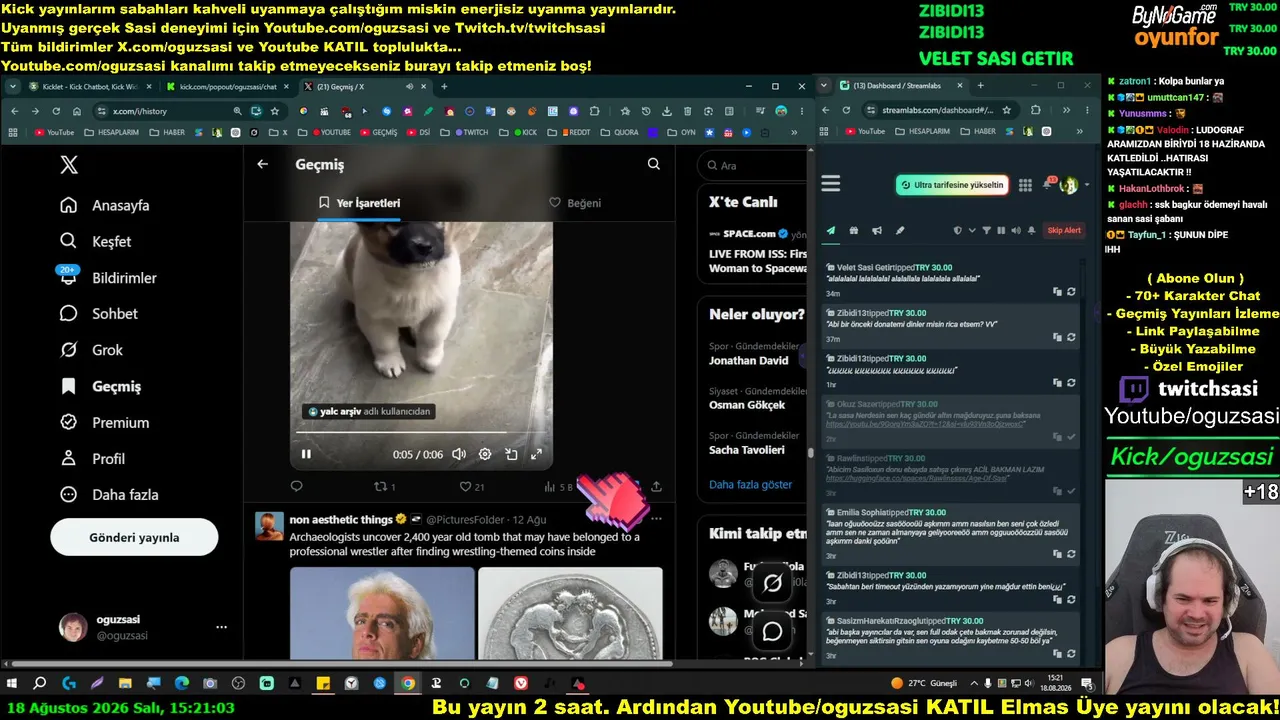This screenshot has height=720, width=1280.
Task: Open the gift icon tab in Streamlabs
Action: (854, 230)
